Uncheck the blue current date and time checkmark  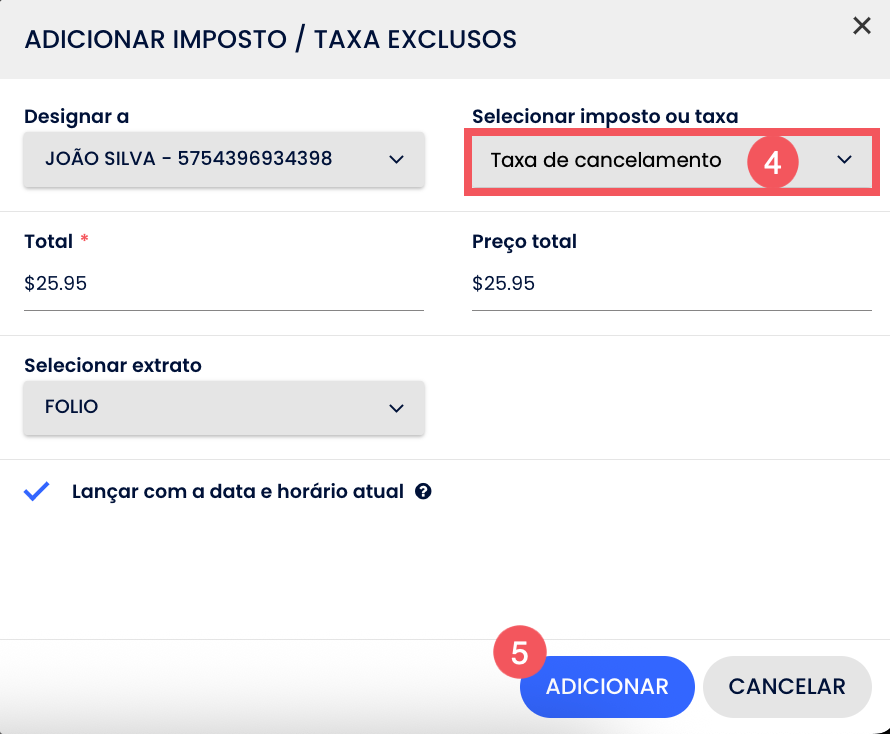coord(37,492)
